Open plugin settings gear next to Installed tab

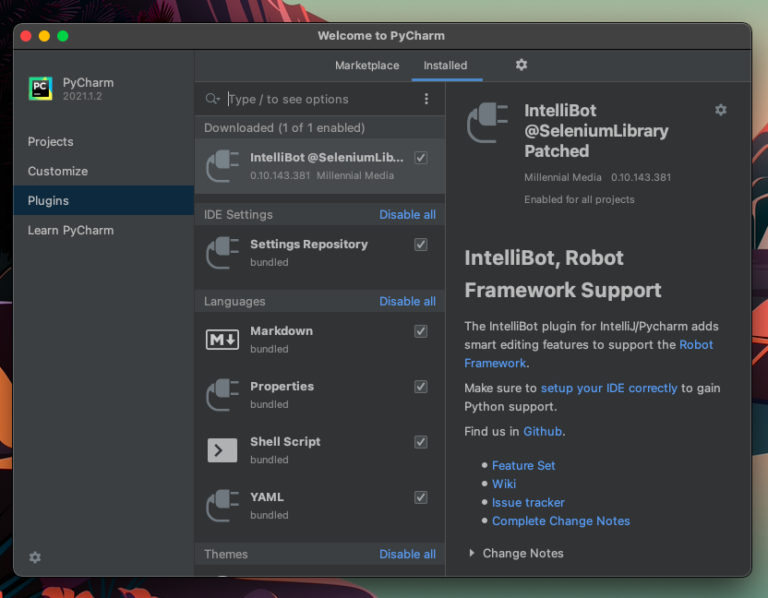coord(521,65)
